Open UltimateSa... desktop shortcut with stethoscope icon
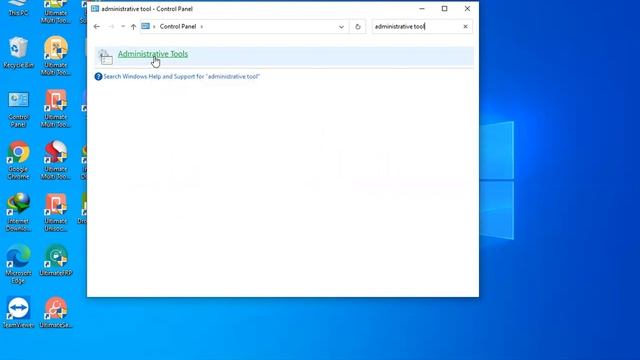 (x=56, y=312)
